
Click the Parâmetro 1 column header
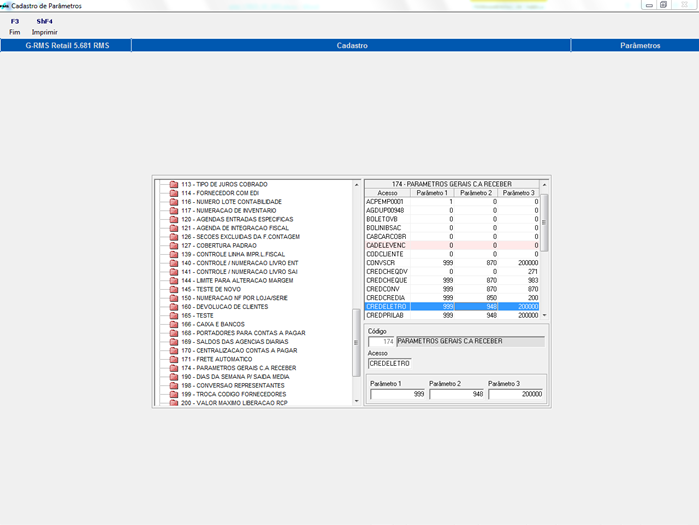pos(432,193)
